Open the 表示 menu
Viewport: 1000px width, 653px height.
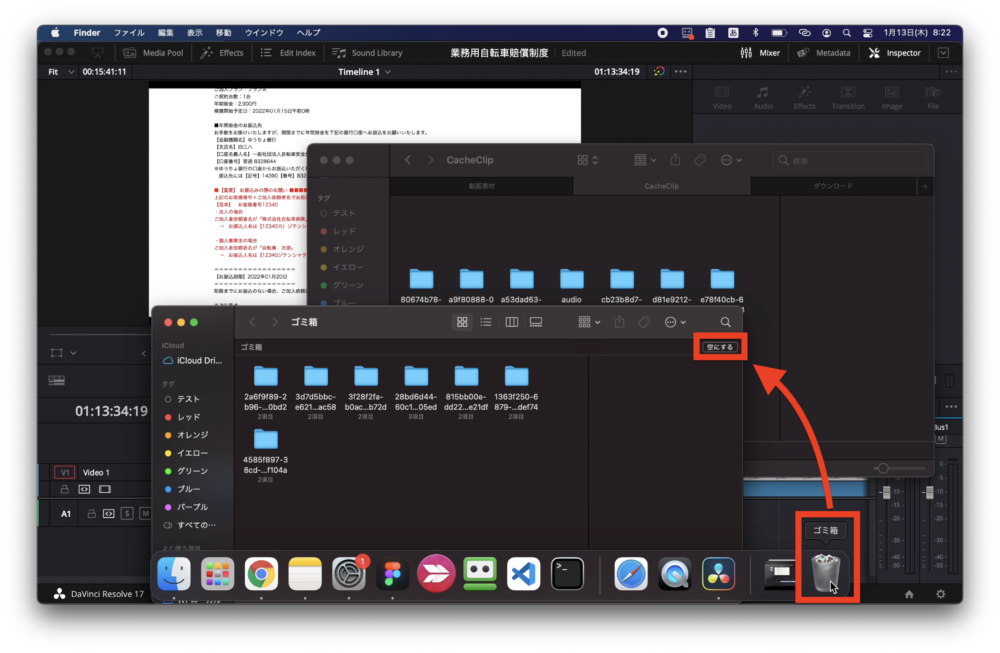tap(195, 33)
